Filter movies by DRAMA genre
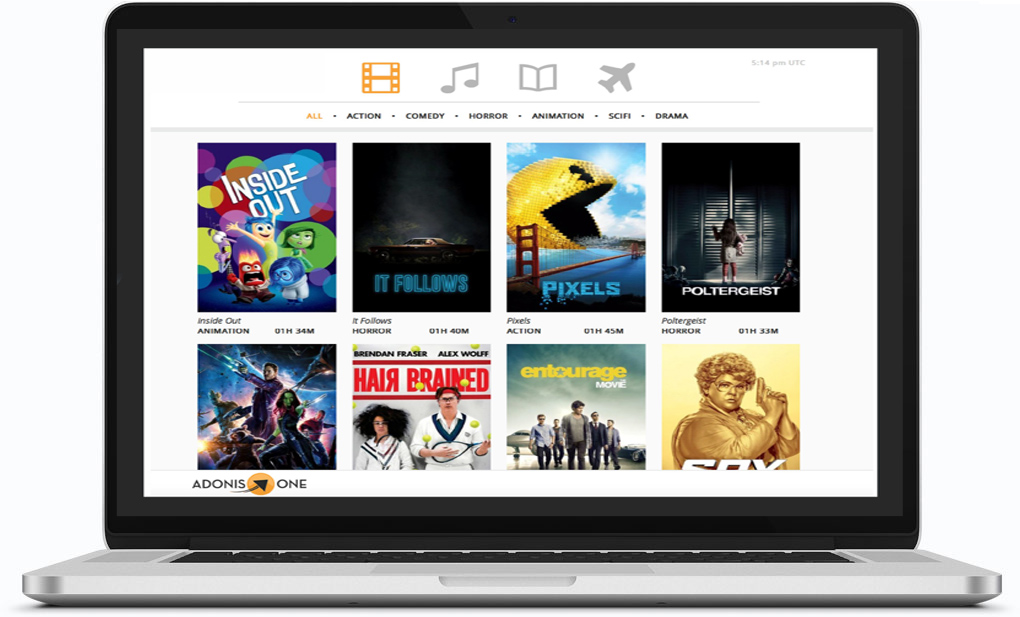The image size is (1020, 617). pyautogui.click(x=671, y=116)
